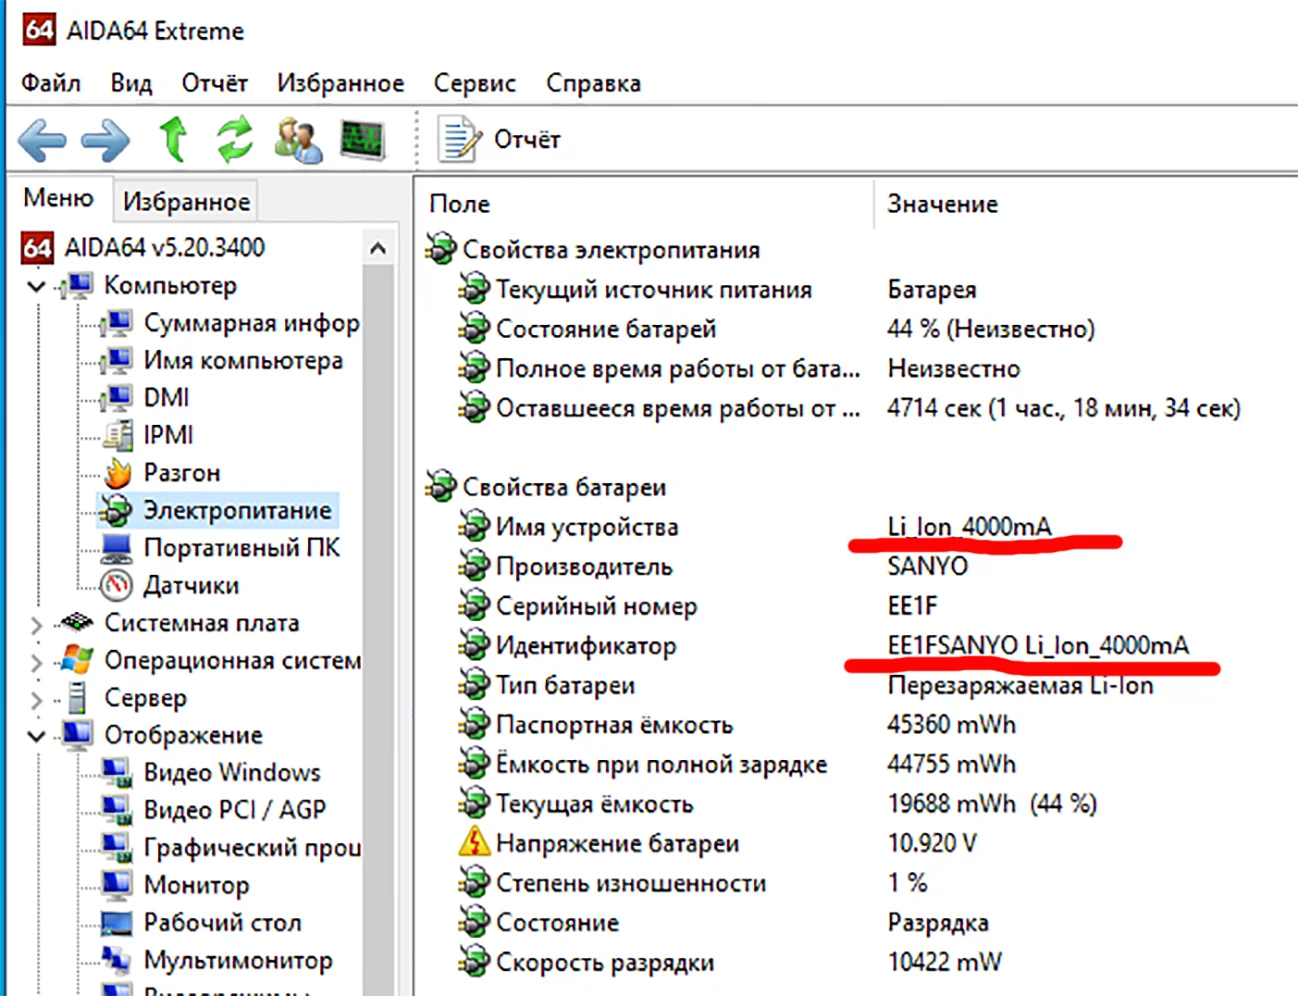Image resolution: width=1298 pixels, height=996 pixels.
Task: Click the tree scrollbar up arrow
Action: pos(378,247)
